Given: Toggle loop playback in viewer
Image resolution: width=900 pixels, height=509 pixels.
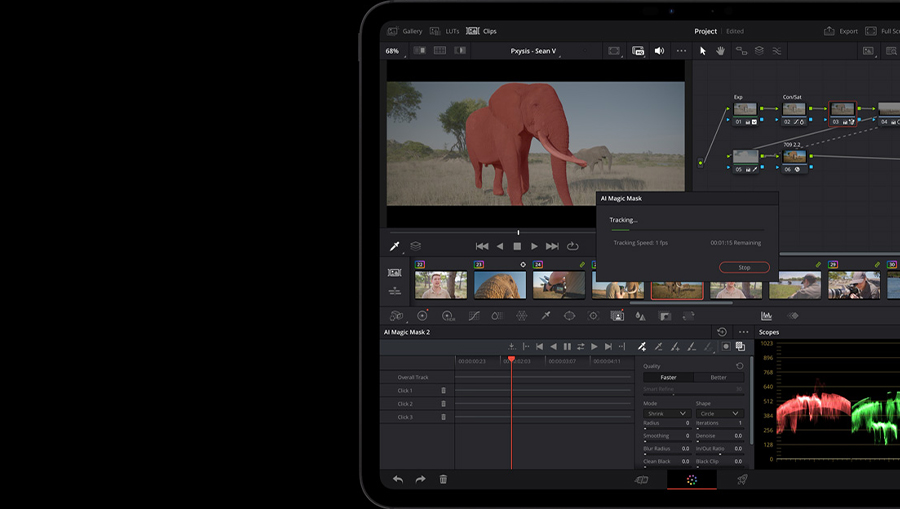Looking at the screenshot, I should coord(573,246).
